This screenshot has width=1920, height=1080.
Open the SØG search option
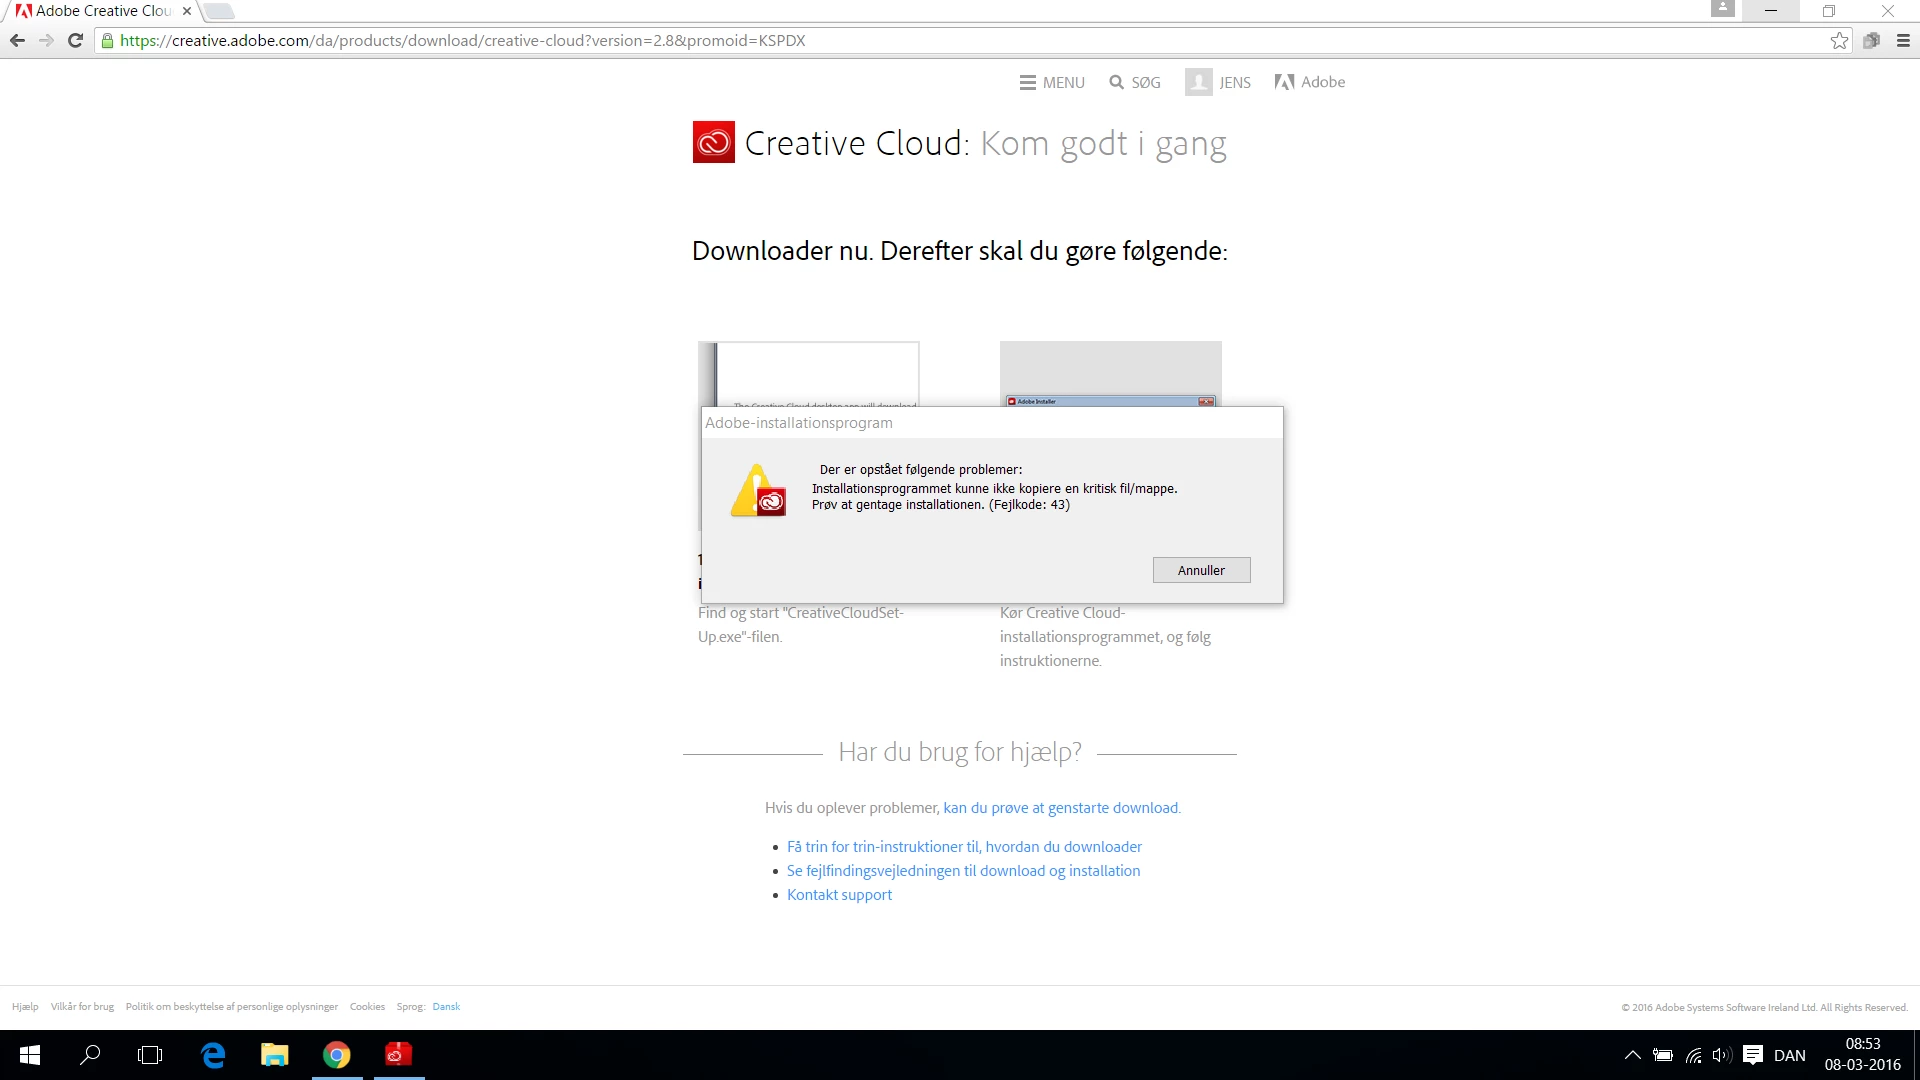point(1135,83)
